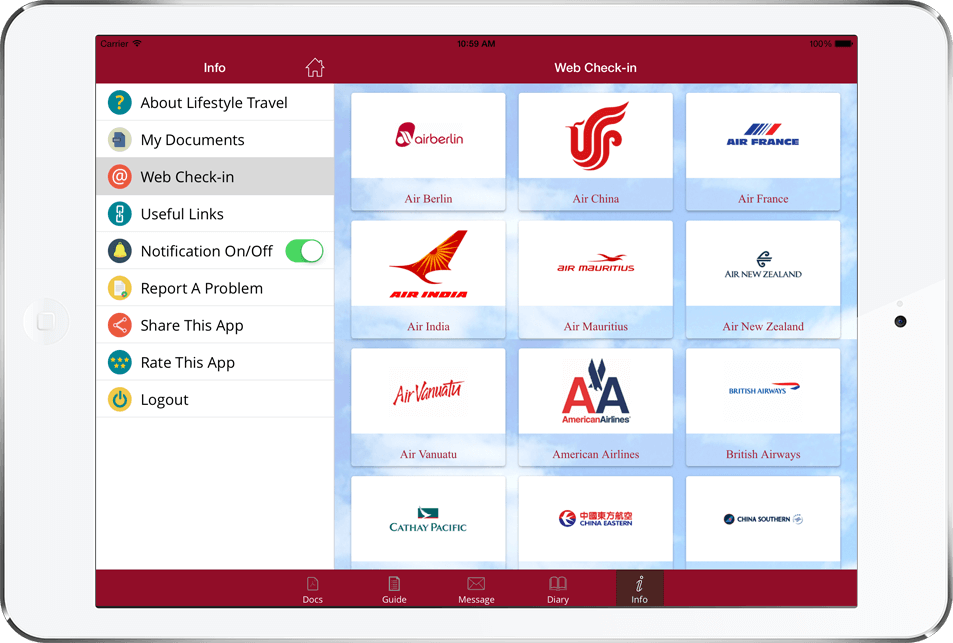Image resolution: width=953 pixels, height=643 pixels.
Task: Select the Web Check-in menu row
Action: coord(215,177)
